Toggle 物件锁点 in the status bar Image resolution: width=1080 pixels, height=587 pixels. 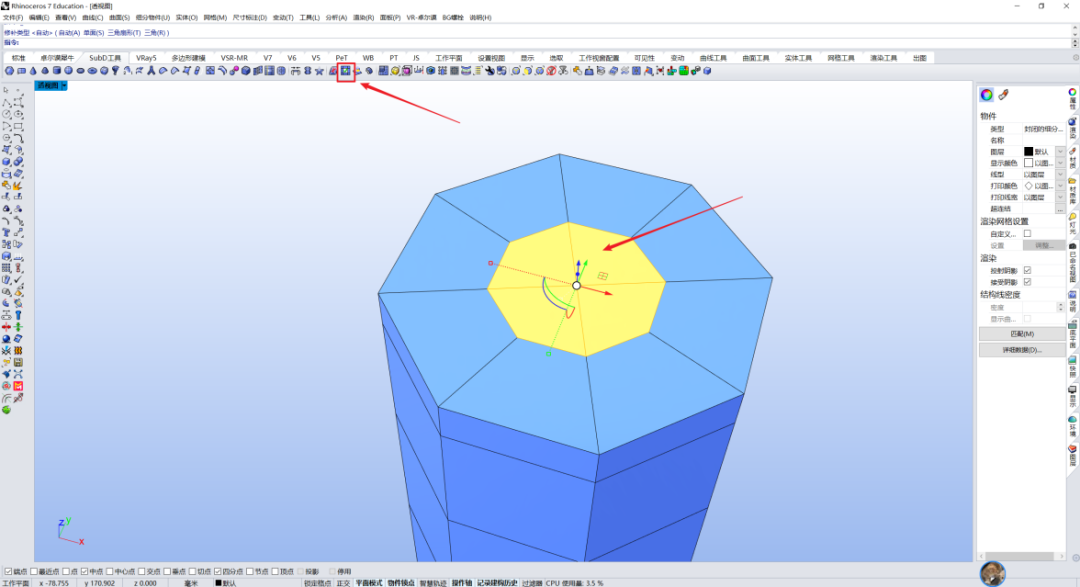[x=400, y=583]
